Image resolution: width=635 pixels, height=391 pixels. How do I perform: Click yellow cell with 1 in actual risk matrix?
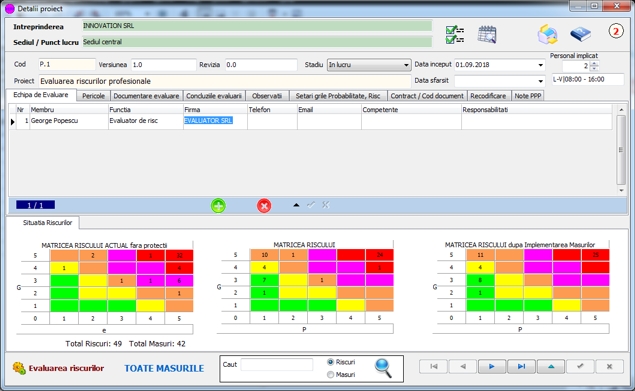[64, 268]
